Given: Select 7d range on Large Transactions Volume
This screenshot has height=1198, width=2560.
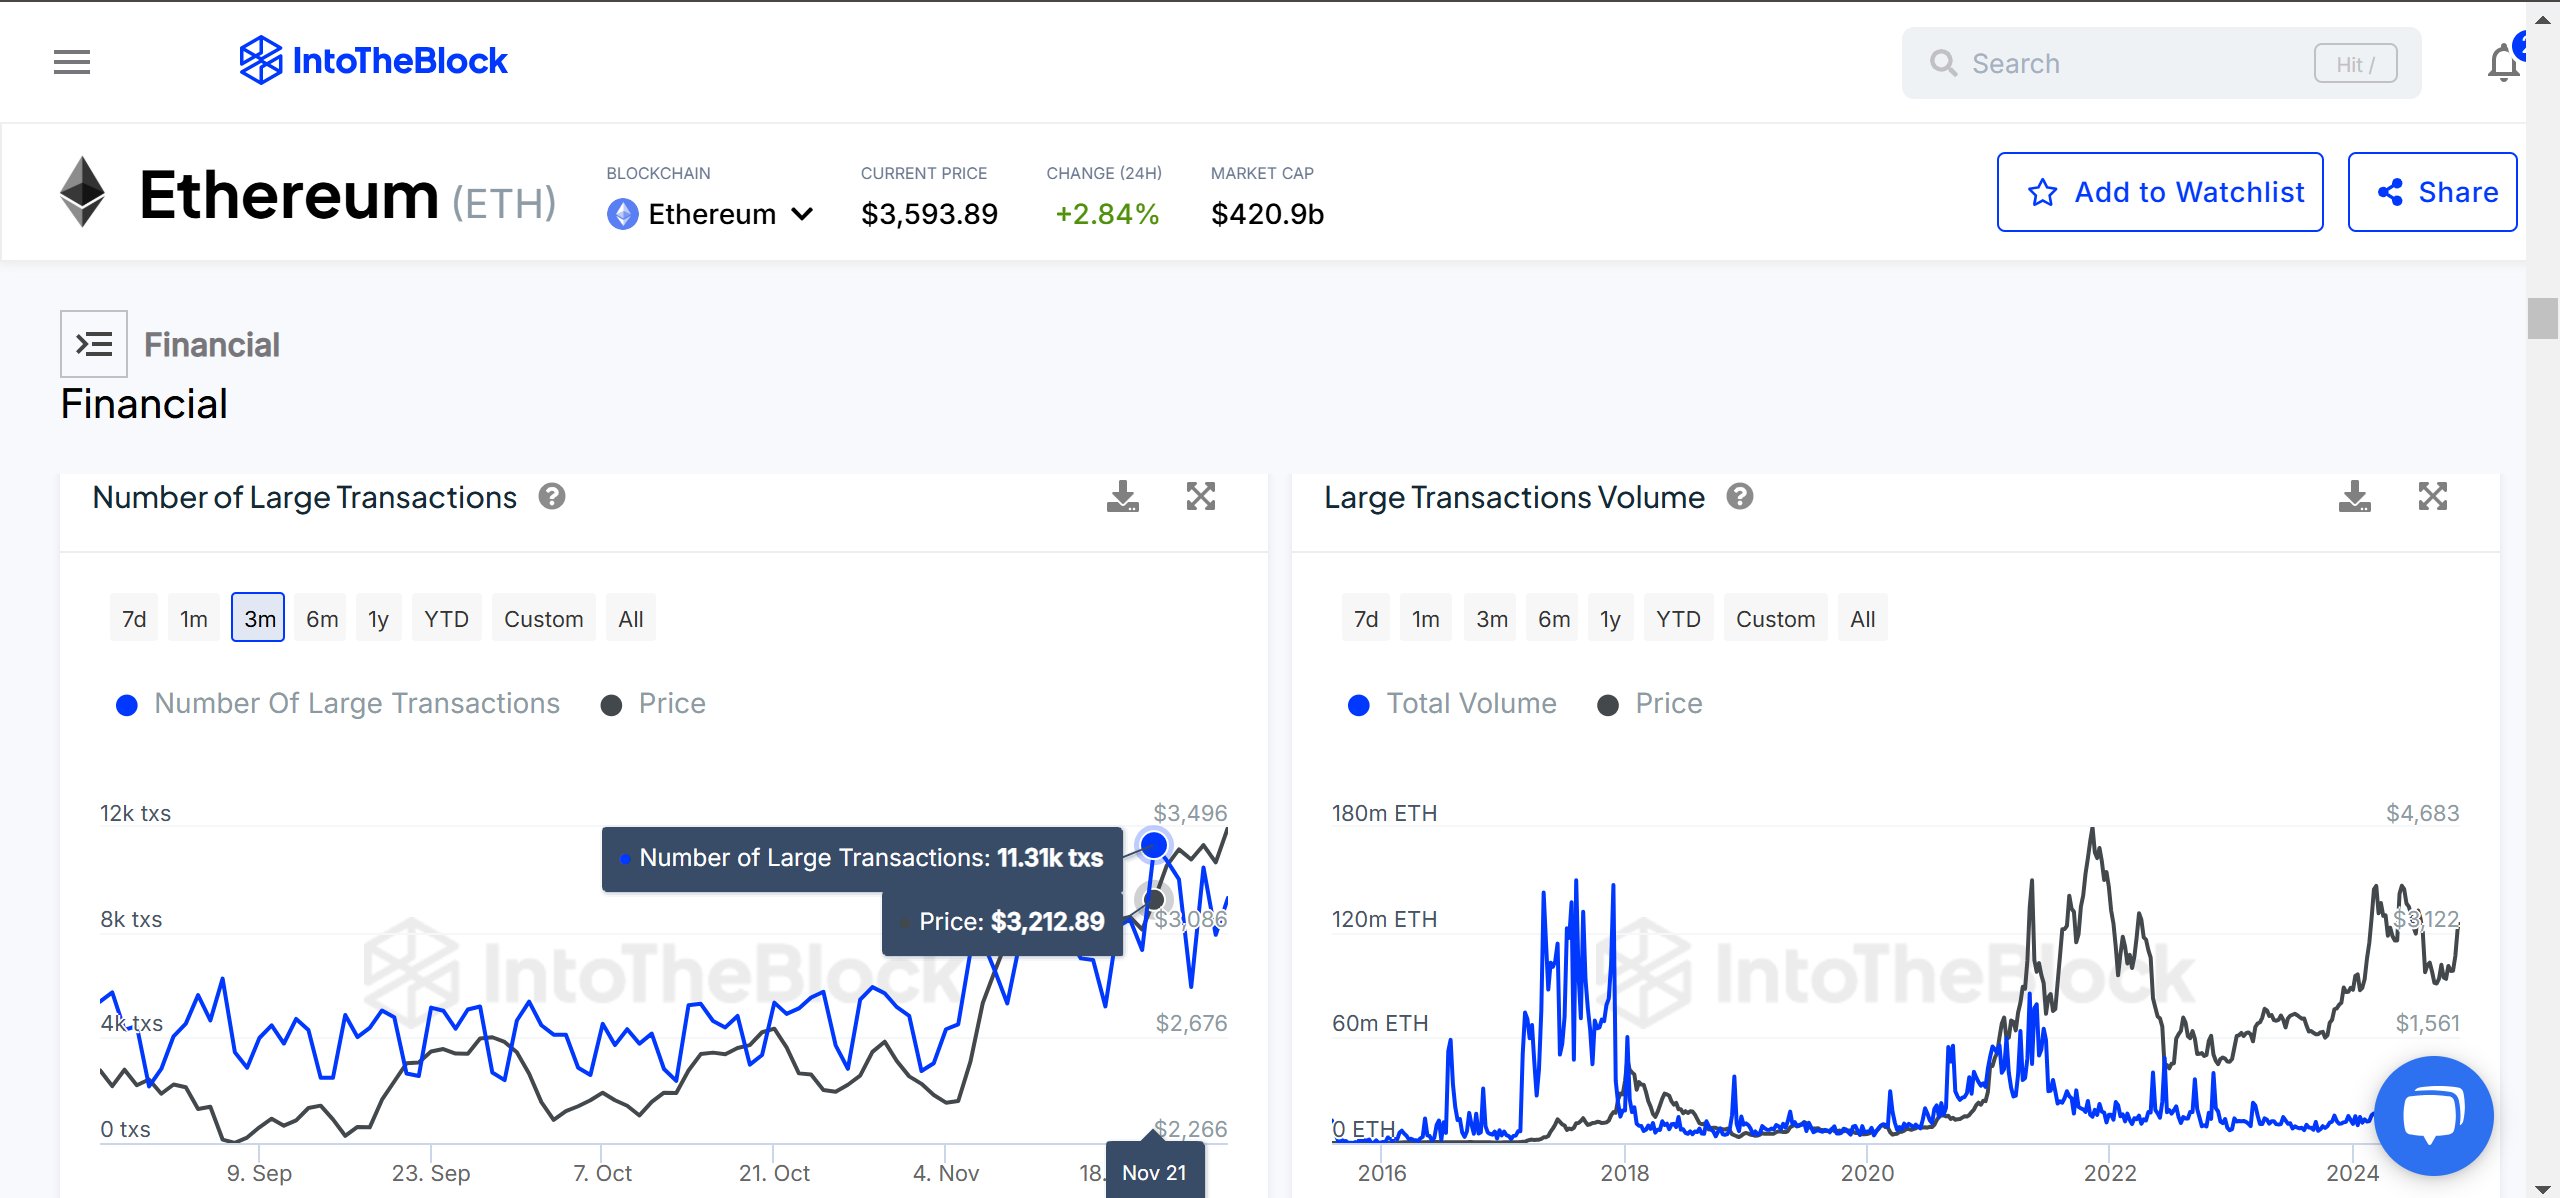Looking at the screenshot, I should (x=1366, y=618).
